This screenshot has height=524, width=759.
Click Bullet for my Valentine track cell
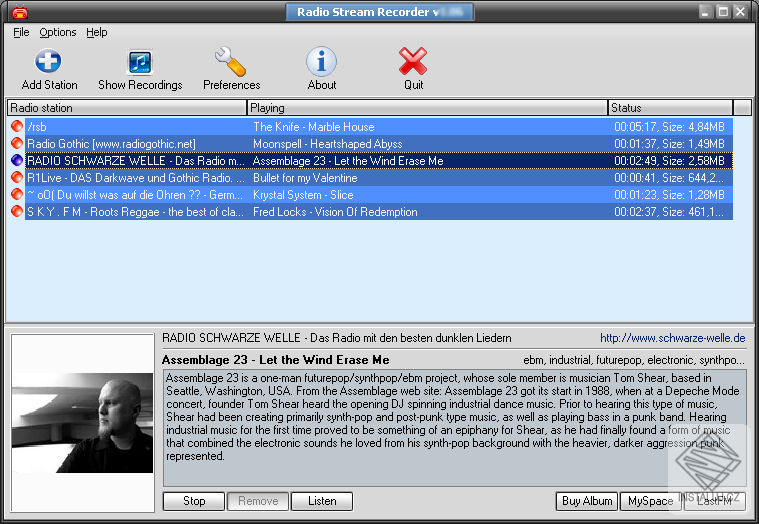305,178
